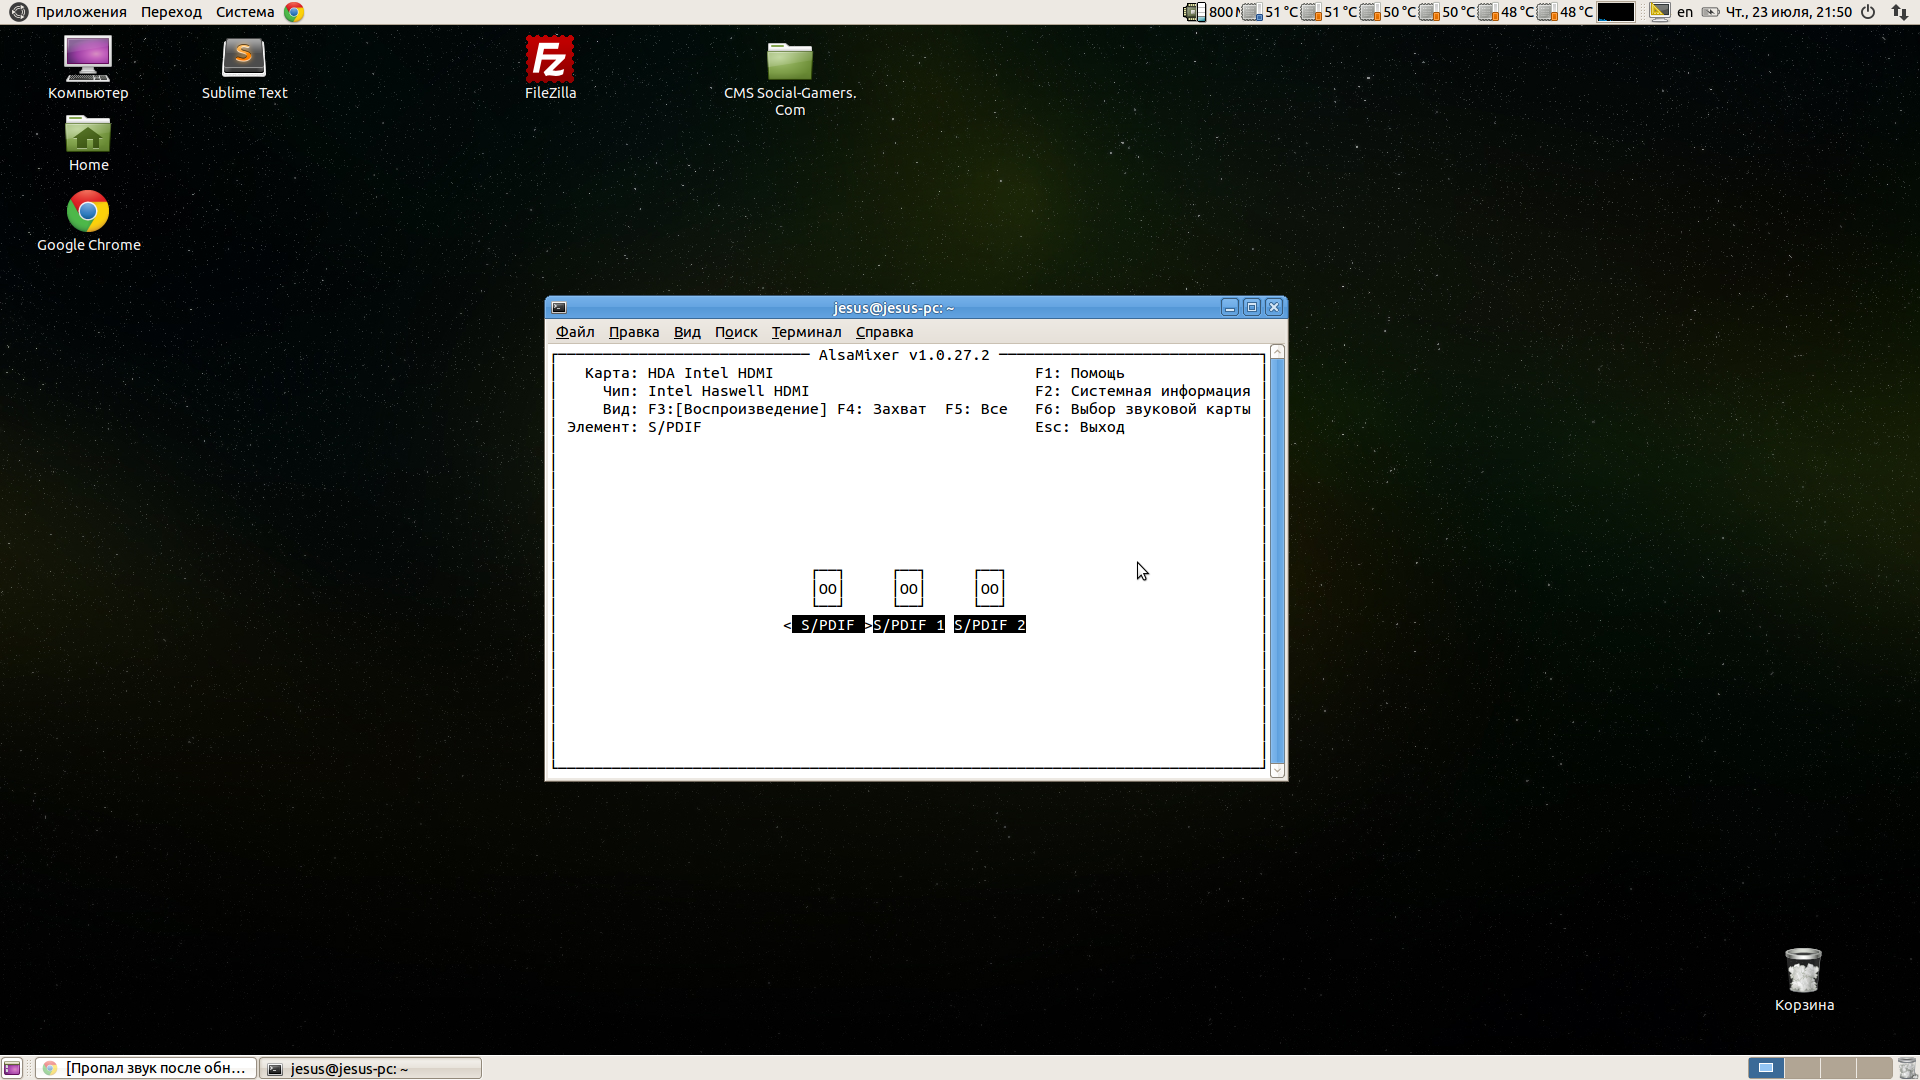The width and height of the screenshot is (1920, 1080).
Task: Click the terminal vertical scrollbar
Action: click(x=1277, y=560)
